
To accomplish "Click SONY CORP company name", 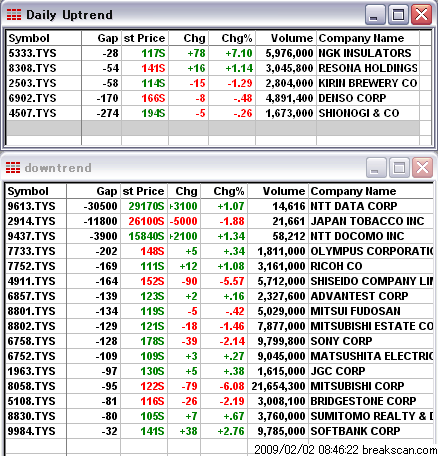I will [341, 341].
